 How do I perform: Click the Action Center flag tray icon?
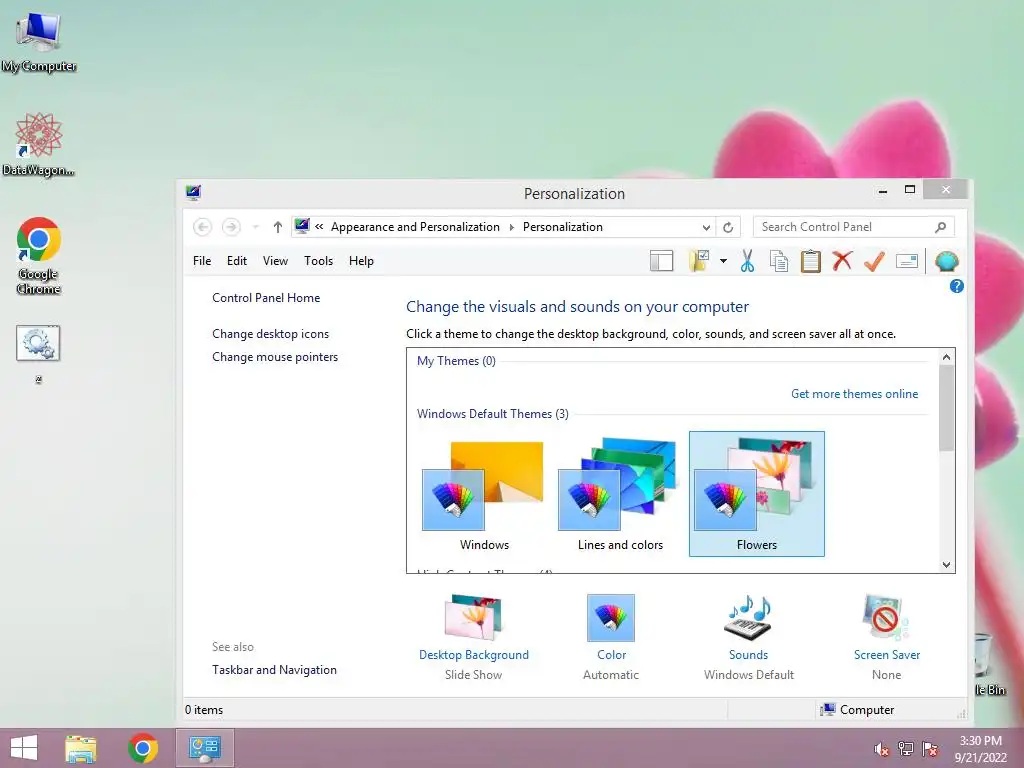930,749
